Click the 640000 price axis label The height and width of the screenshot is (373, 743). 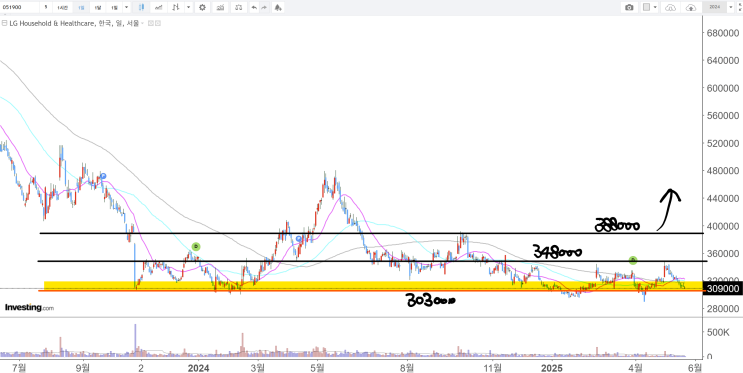(x=722, y=61)
